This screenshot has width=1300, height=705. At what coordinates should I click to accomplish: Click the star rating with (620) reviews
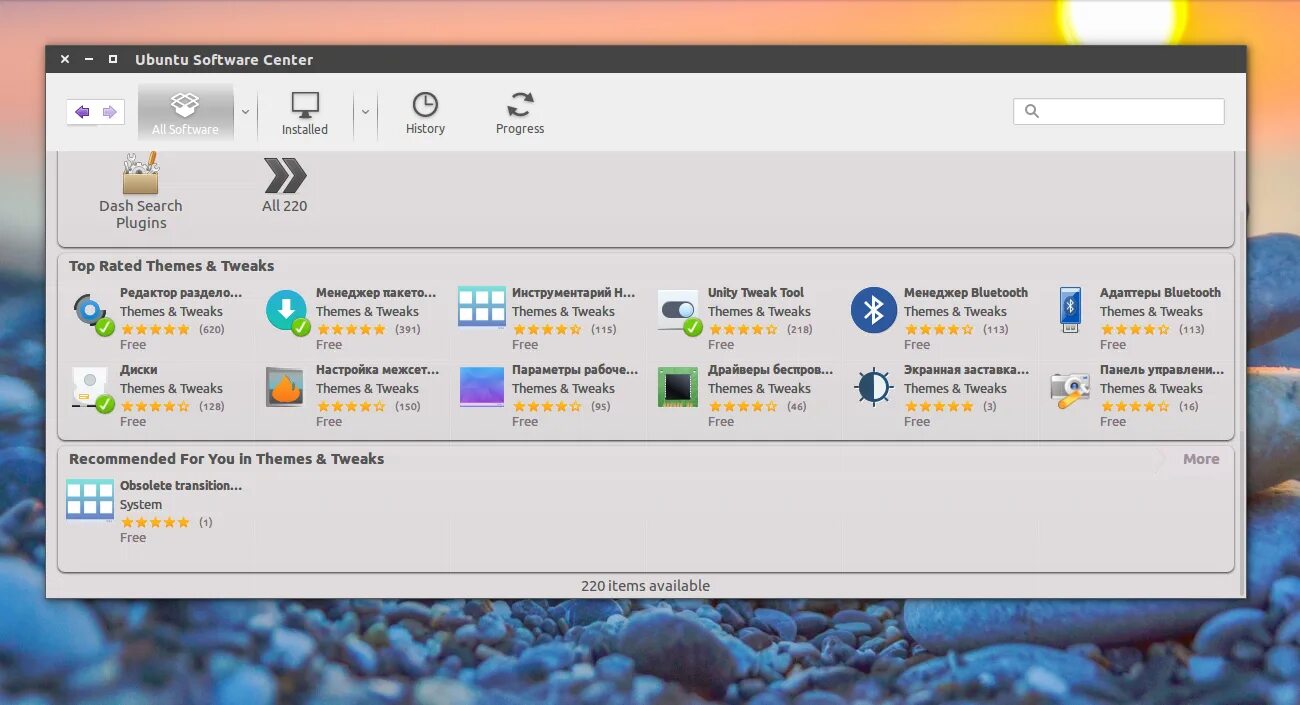[x=155, y=329]
